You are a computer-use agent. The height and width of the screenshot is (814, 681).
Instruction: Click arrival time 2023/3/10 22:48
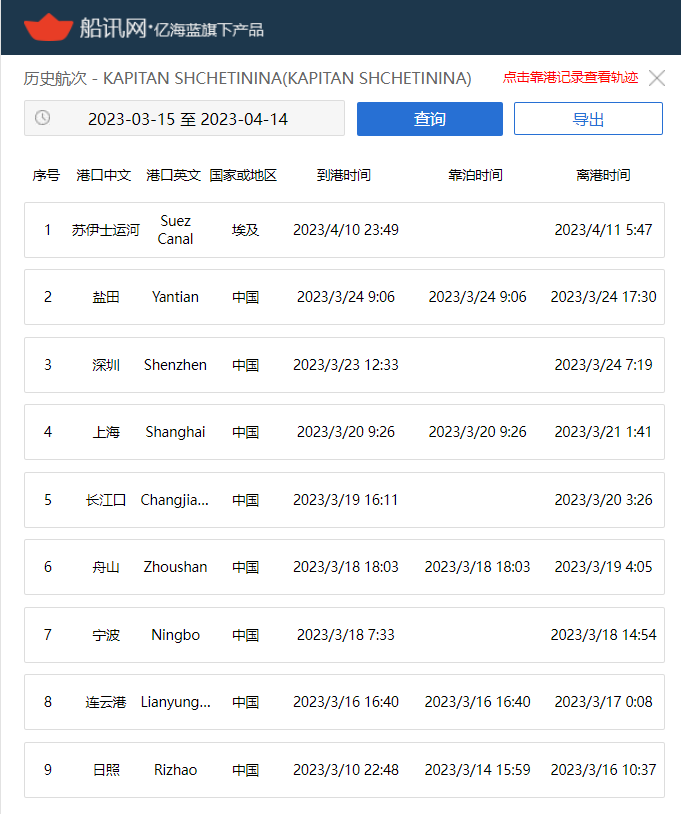pyautogui.click(x=346, y=770)
